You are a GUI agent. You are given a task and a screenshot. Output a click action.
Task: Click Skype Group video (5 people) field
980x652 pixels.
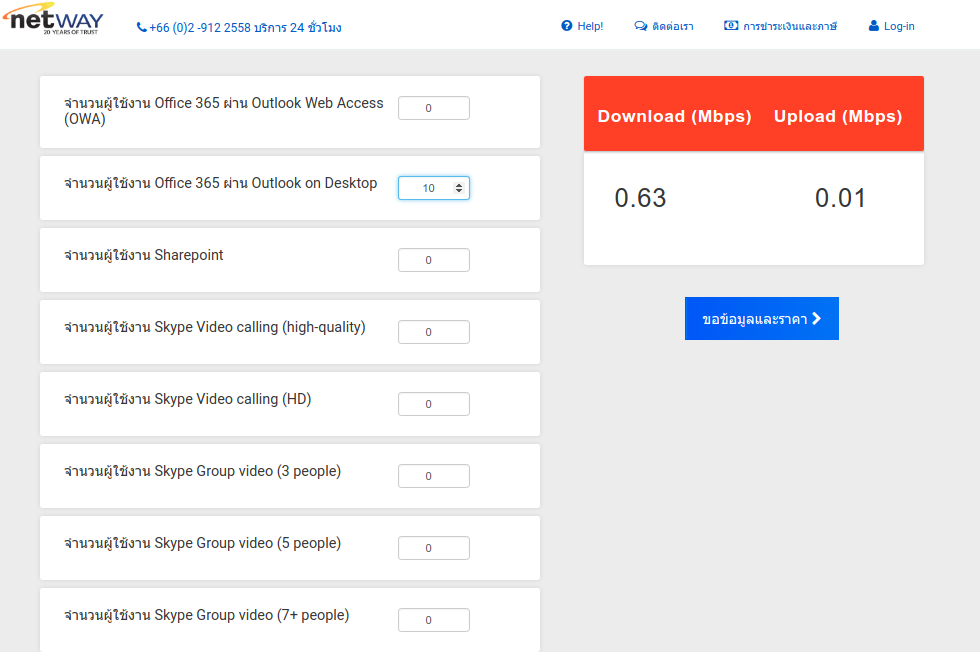click(433, 548)
